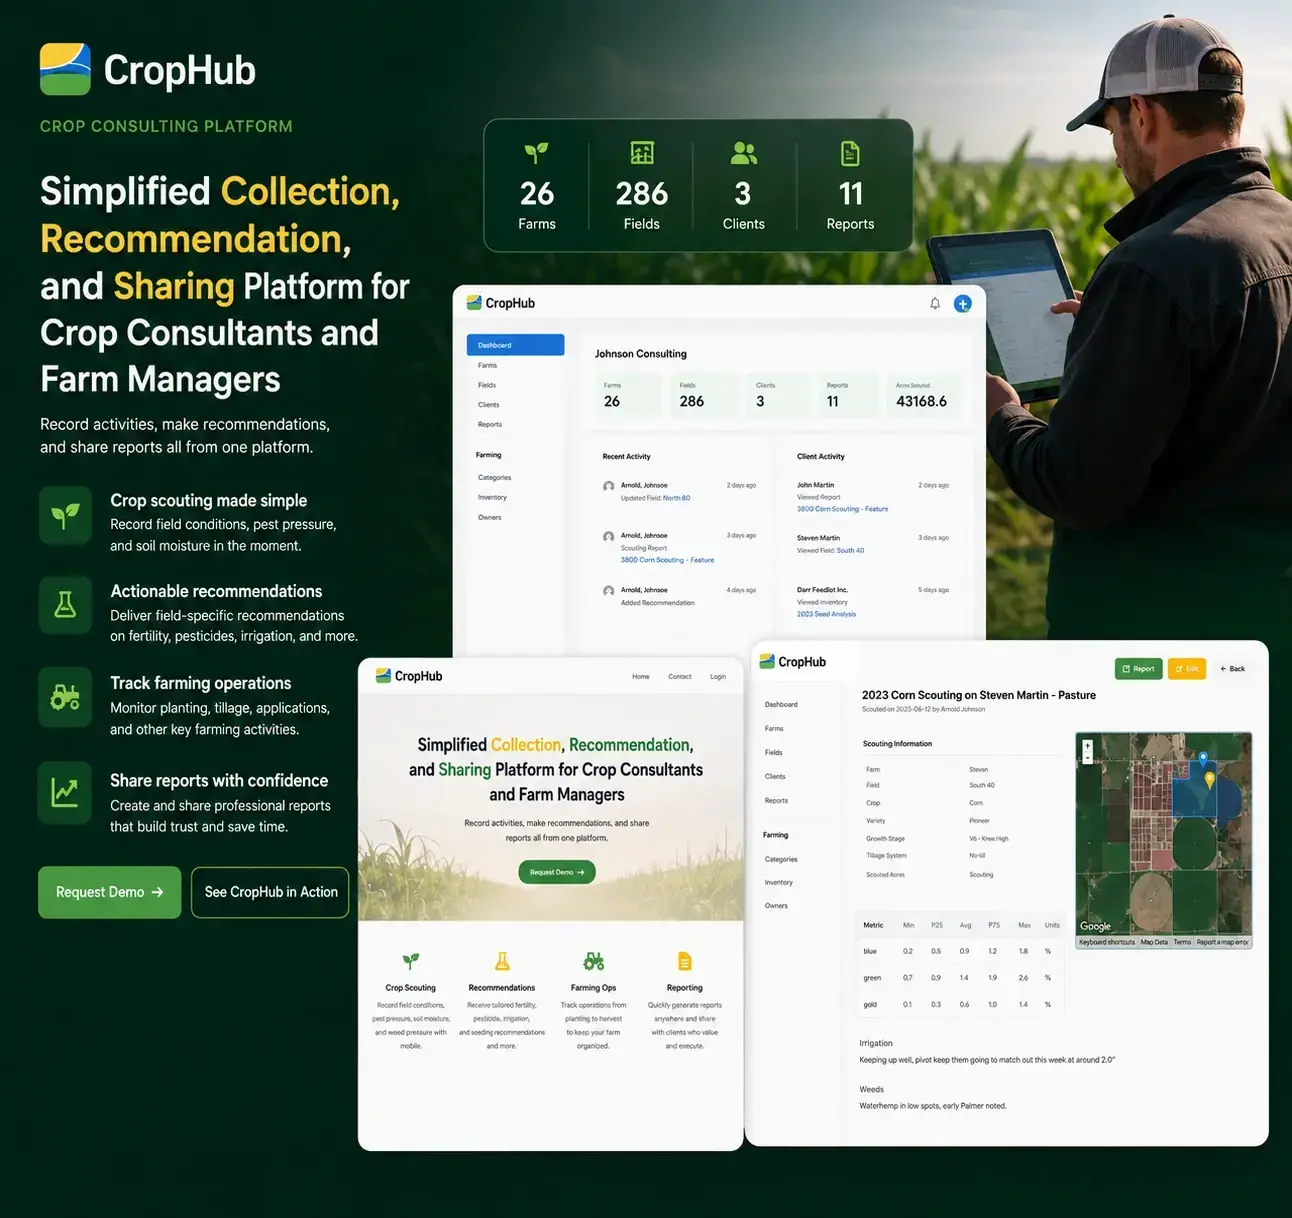
Task: Click the blue map pin marker
Action: pos(1203,760)
